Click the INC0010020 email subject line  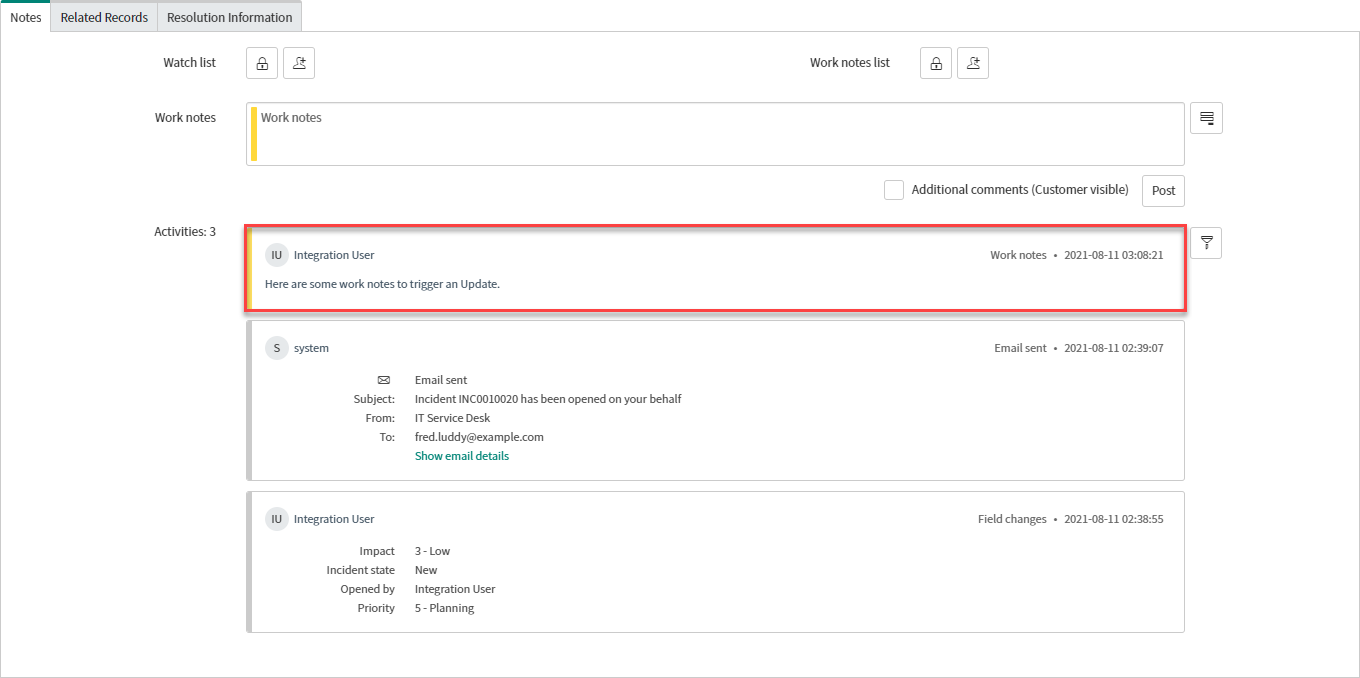(547, 399)
